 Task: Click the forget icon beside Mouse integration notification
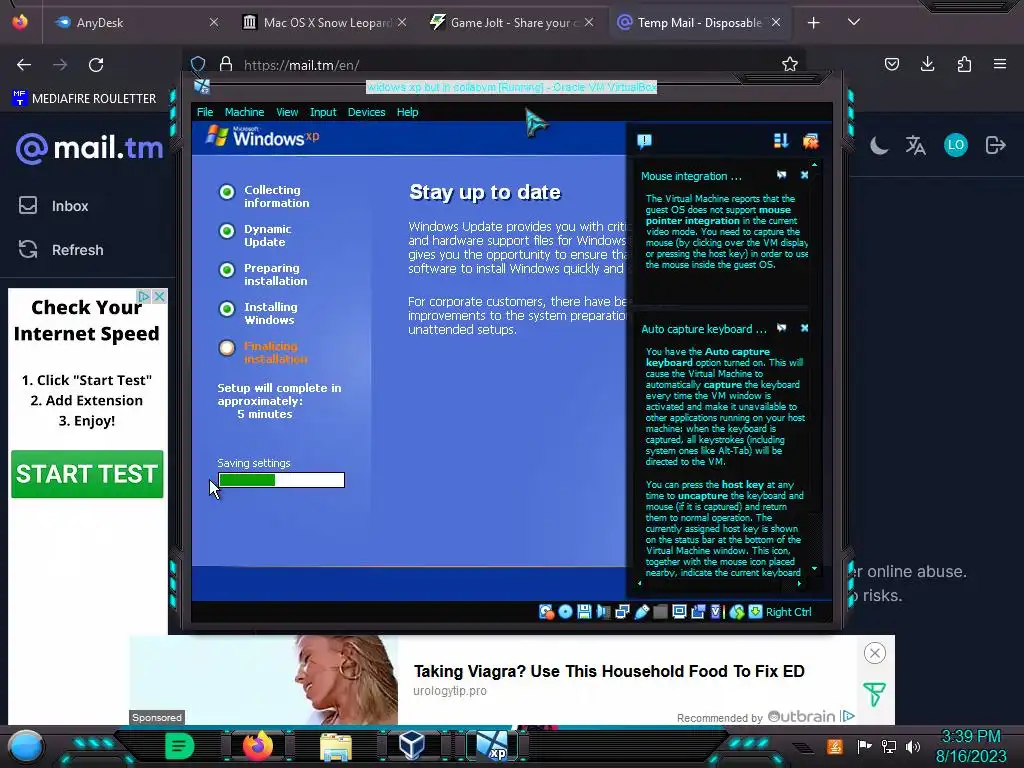[x=782, y=175]
